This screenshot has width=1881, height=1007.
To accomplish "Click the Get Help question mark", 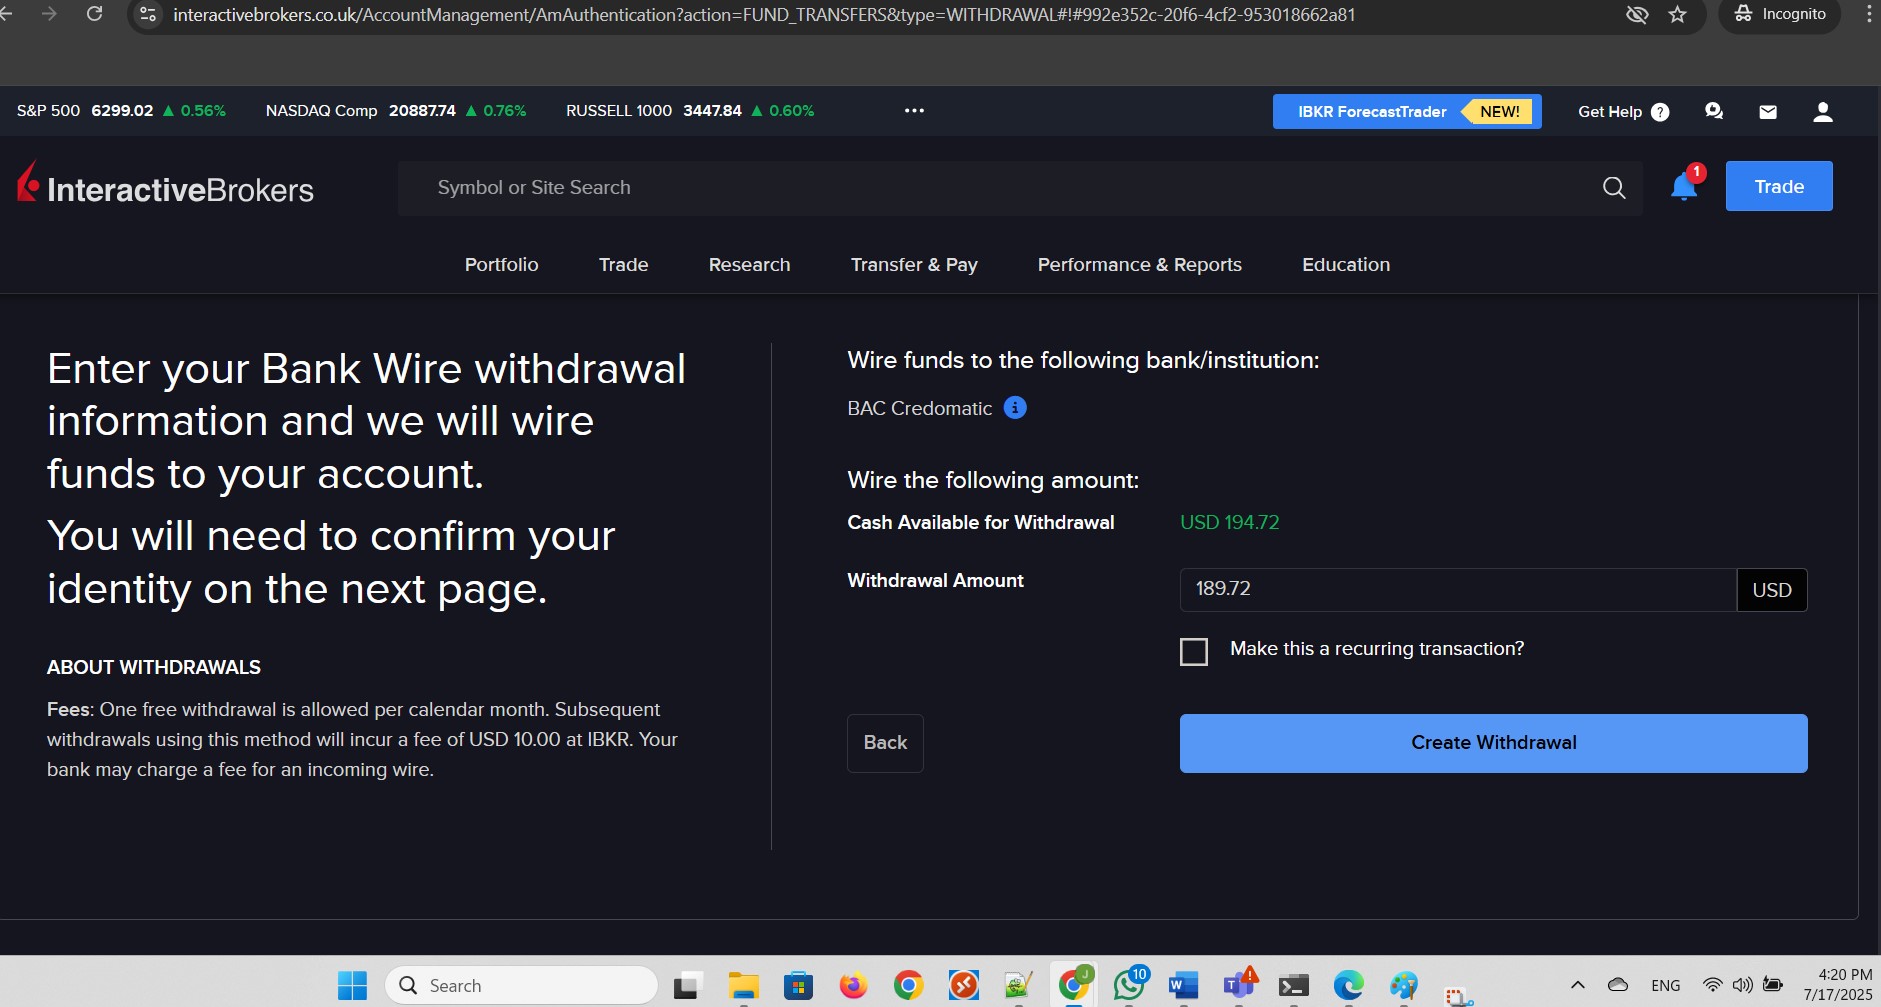I will coord(1660,112).
